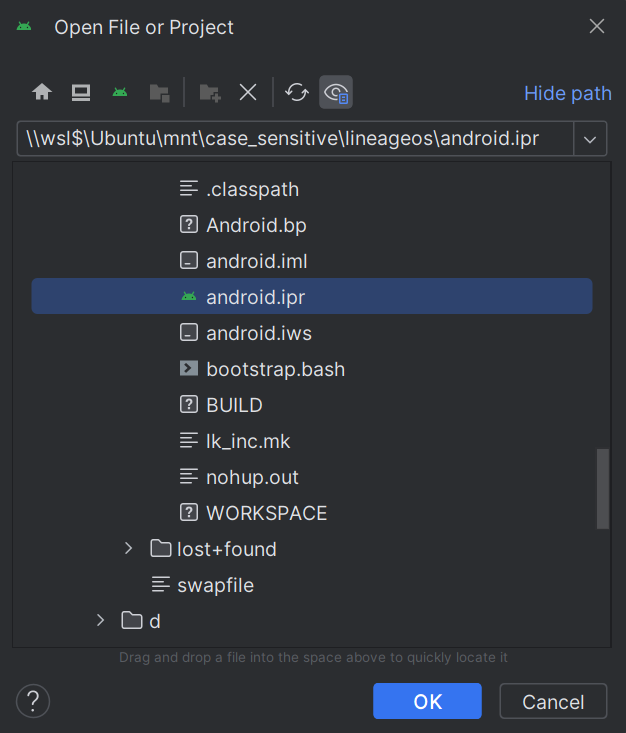Open help with question mark button

[33, 701]
